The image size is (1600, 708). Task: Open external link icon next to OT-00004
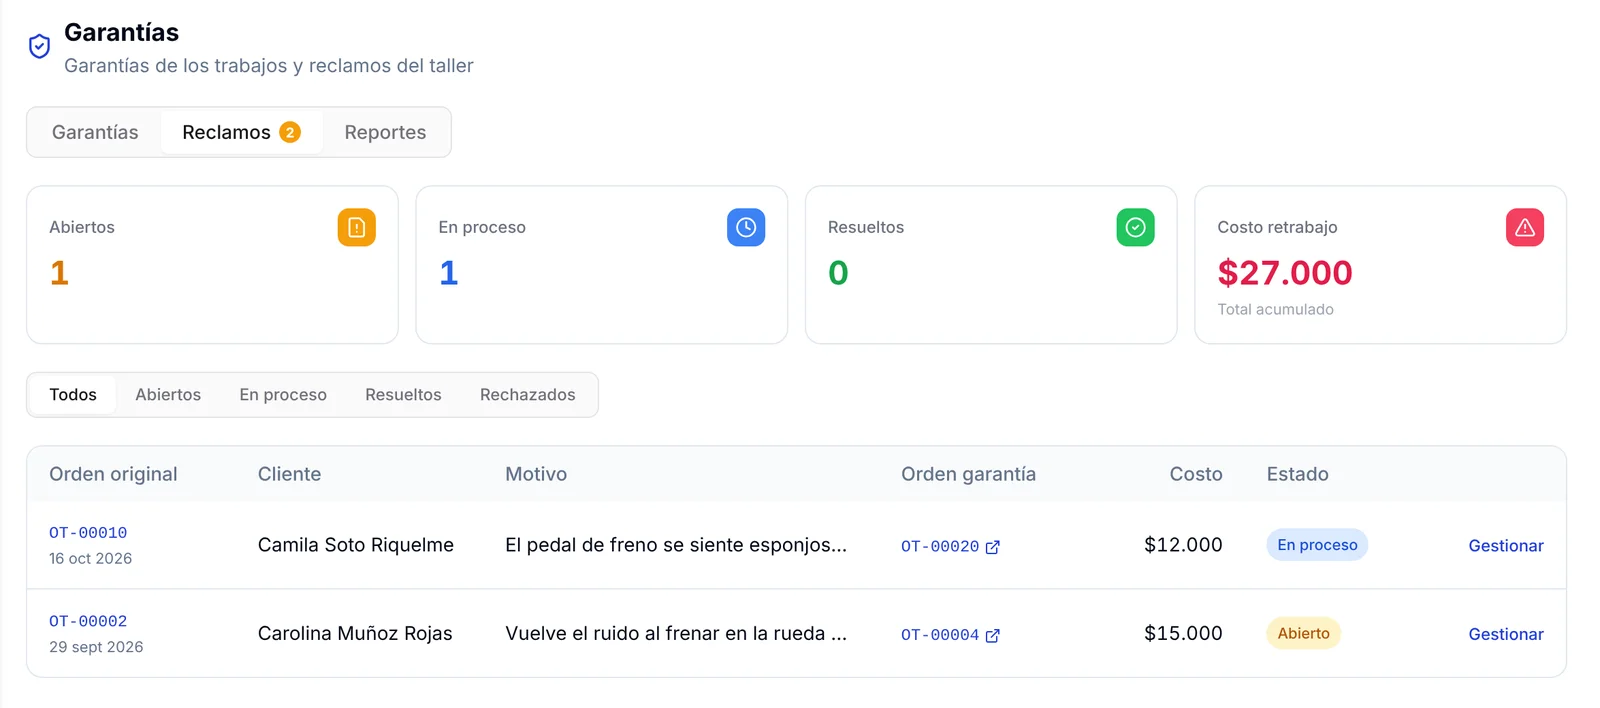tap(992, 635)
